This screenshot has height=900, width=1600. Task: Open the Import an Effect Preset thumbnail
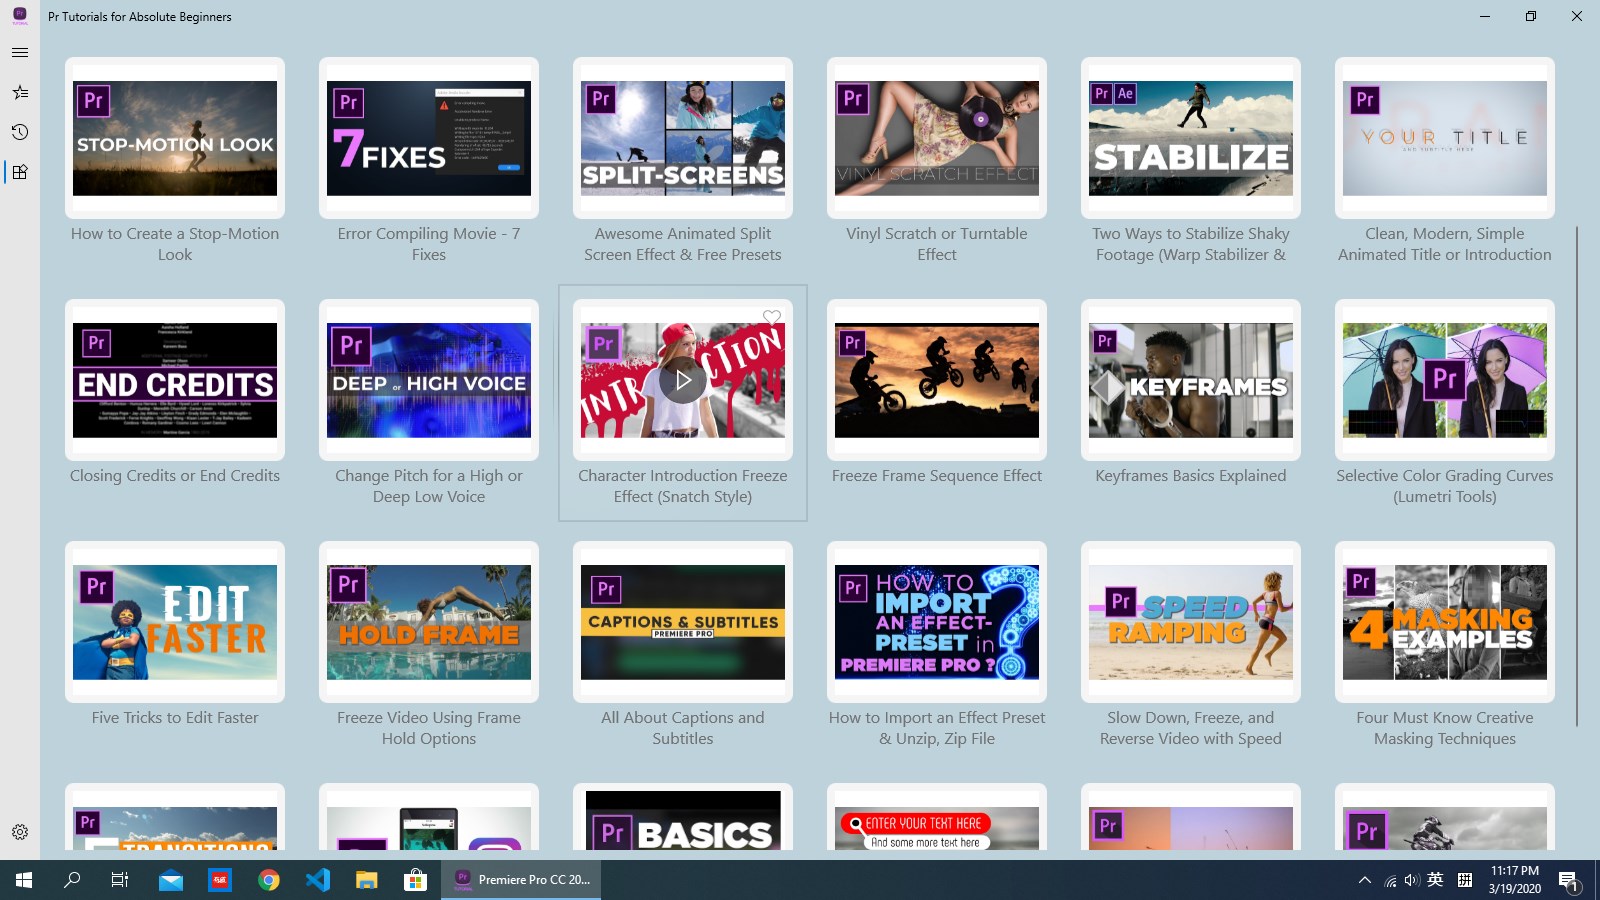click(937, 622)
